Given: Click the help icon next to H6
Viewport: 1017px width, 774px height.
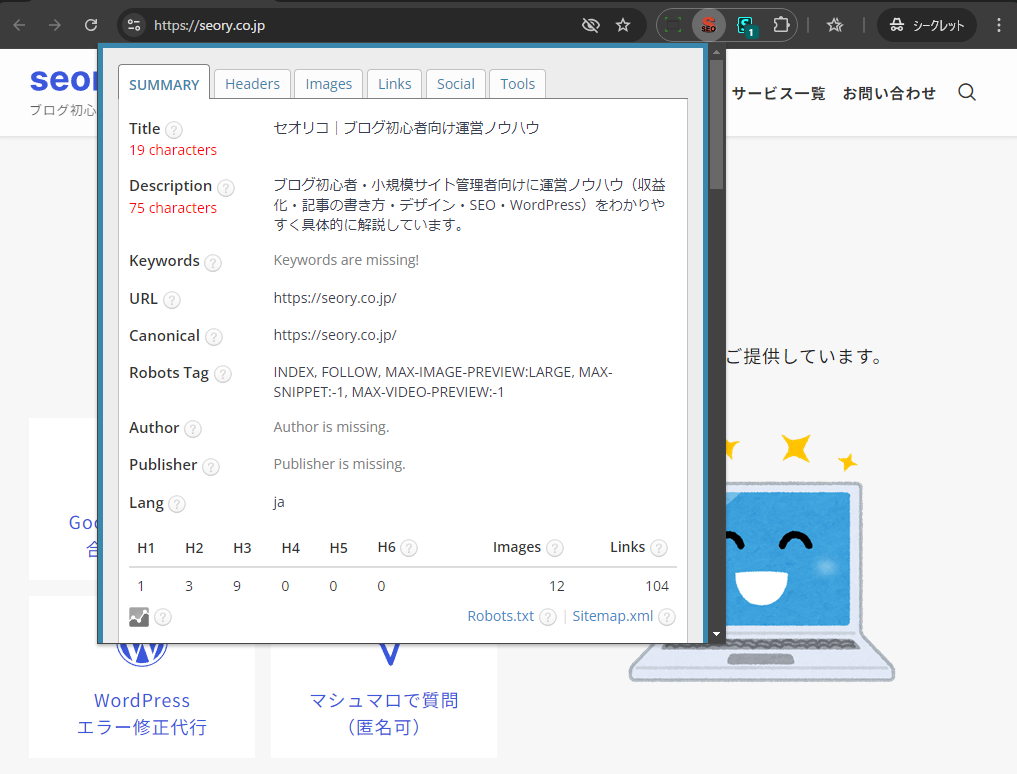Looking at the screenshot, I should [x=409, y=549].
